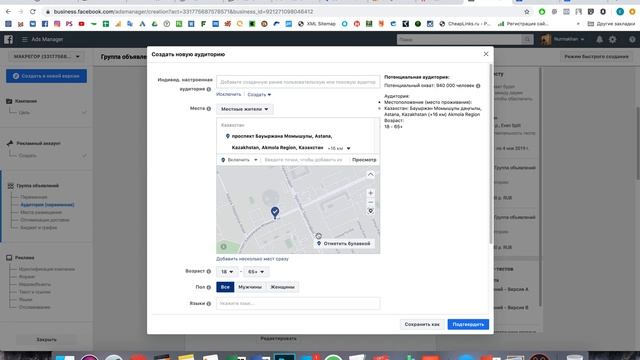The image size is (640, 360).
Task: Zoom out on the map
Action: [370, 202]
